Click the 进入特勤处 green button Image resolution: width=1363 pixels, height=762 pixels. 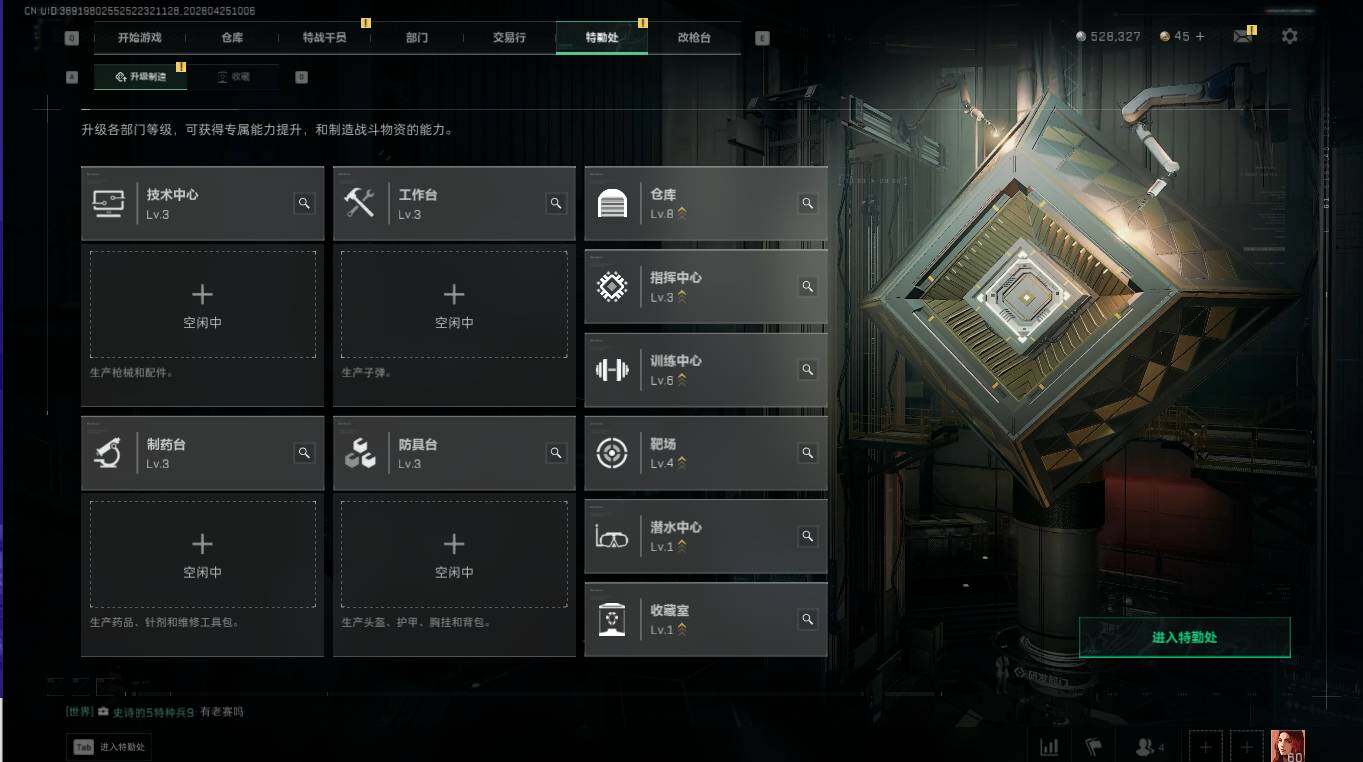[1184, 637]
